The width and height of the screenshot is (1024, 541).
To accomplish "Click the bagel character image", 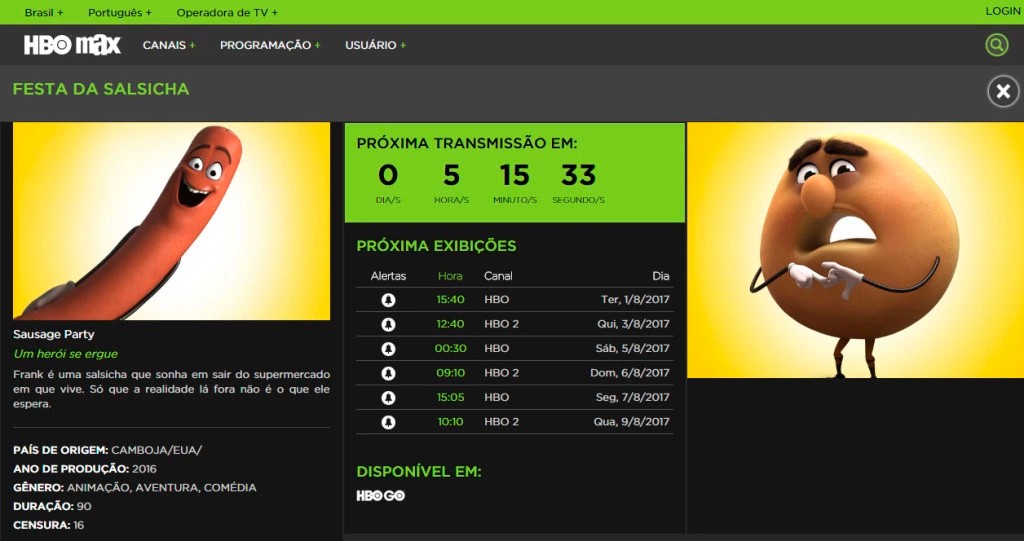I will point(855,250).
